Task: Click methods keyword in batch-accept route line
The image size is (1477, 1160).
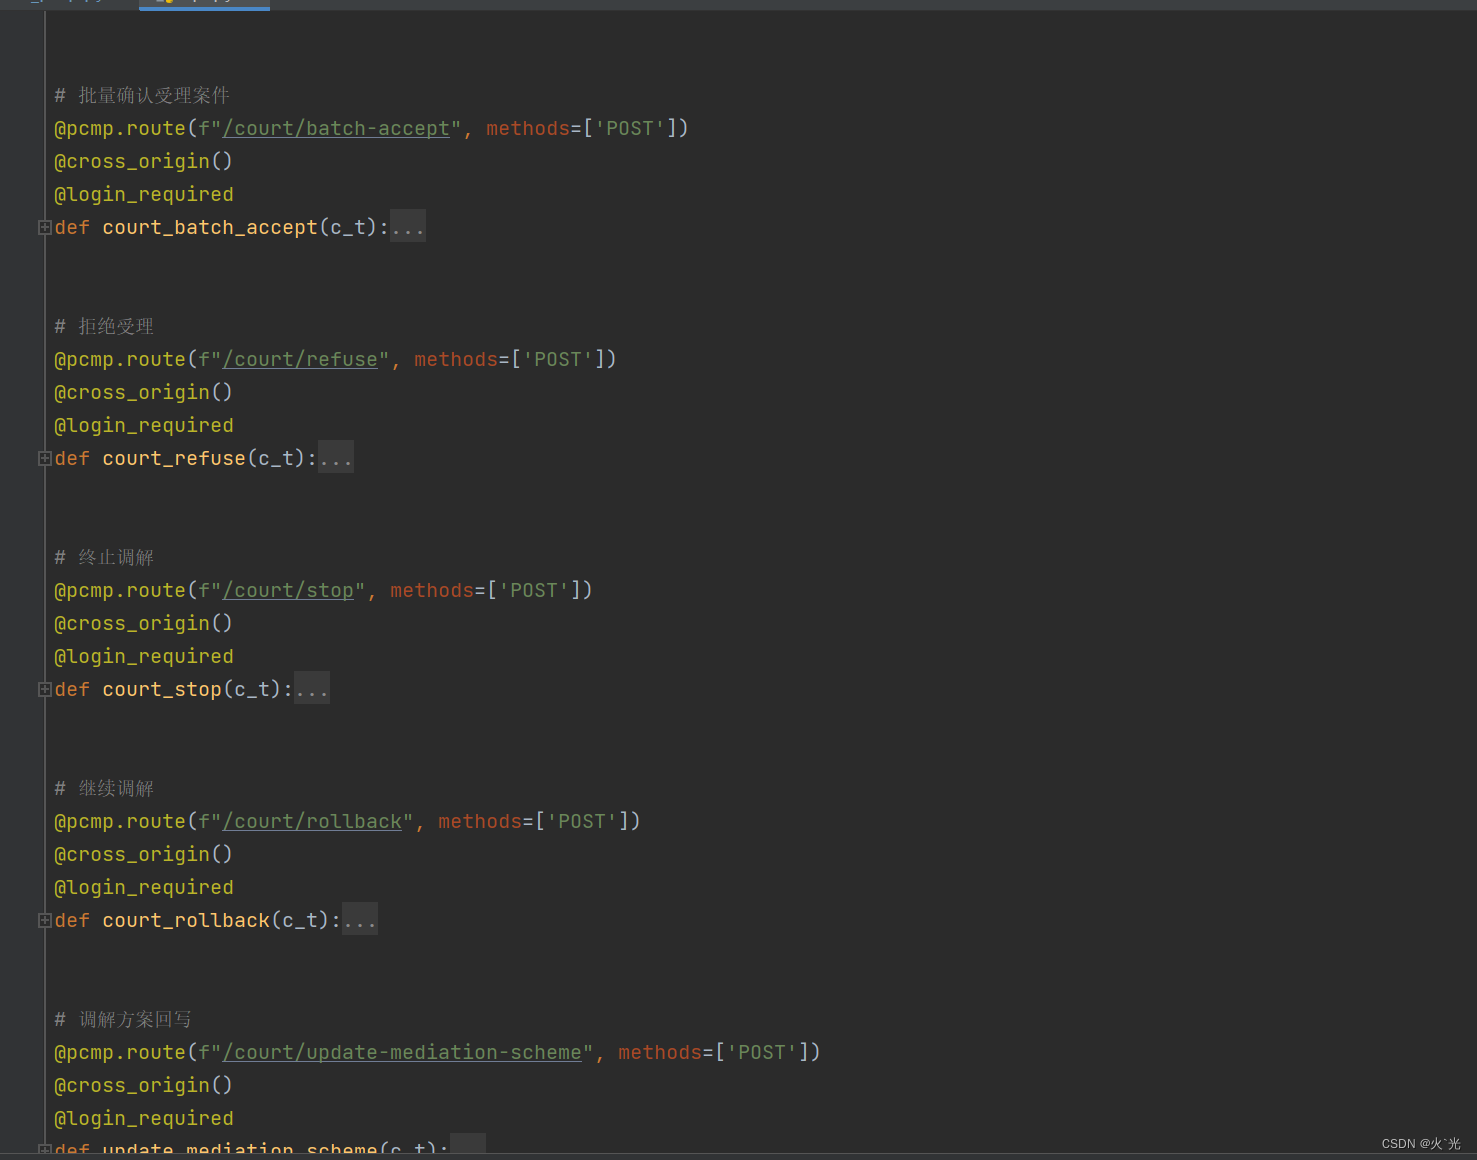Action: pos(528,128)
